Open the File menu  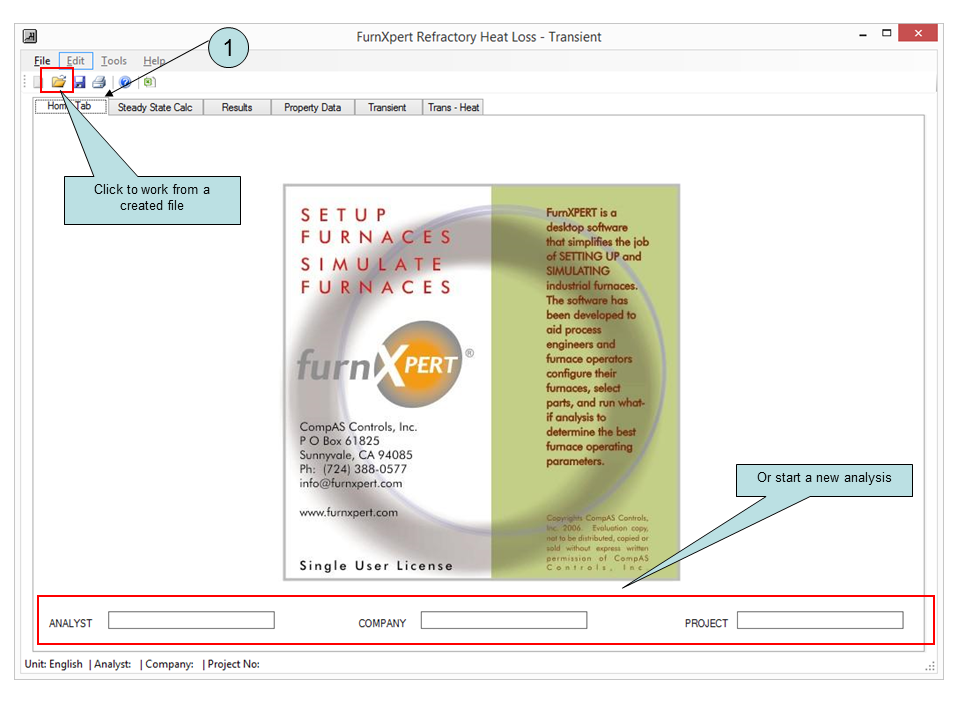click(x=42, y=61)
